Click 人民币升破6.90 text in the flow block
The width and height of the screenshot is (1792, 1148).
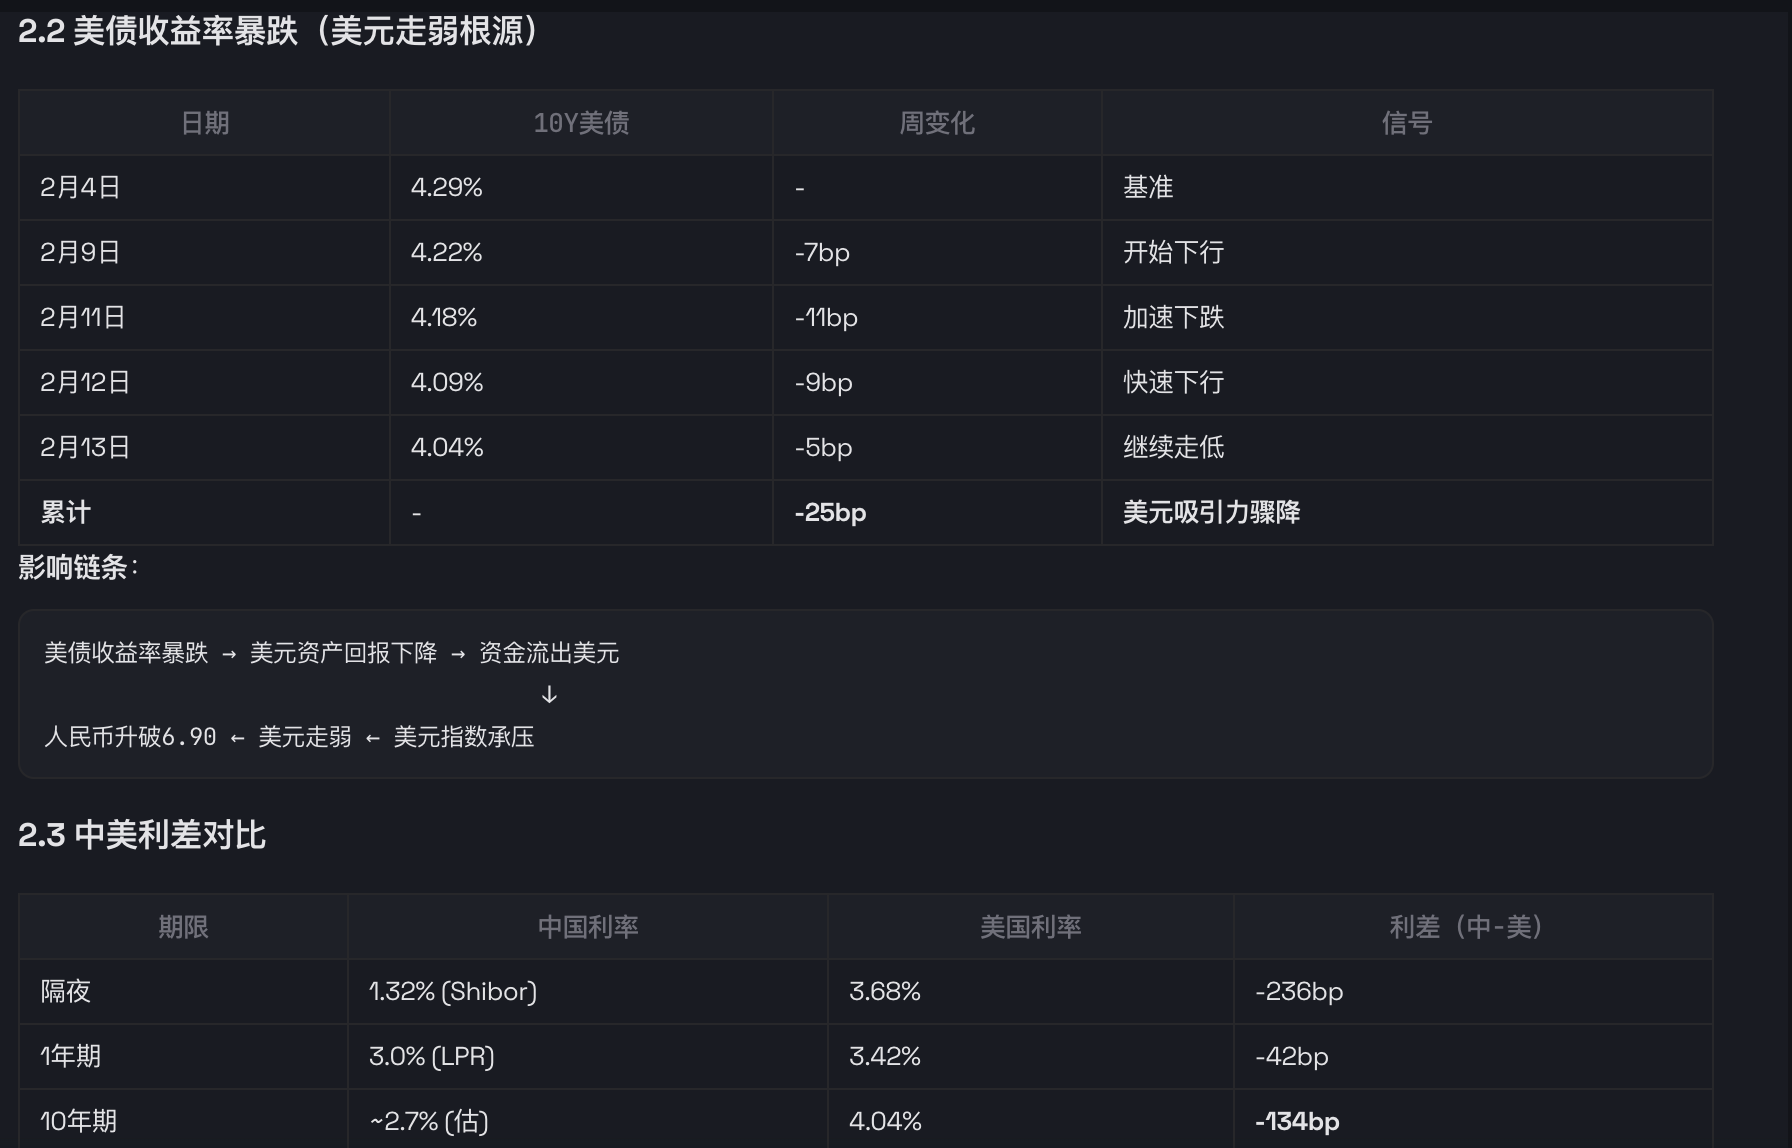(x=130, y=737)
